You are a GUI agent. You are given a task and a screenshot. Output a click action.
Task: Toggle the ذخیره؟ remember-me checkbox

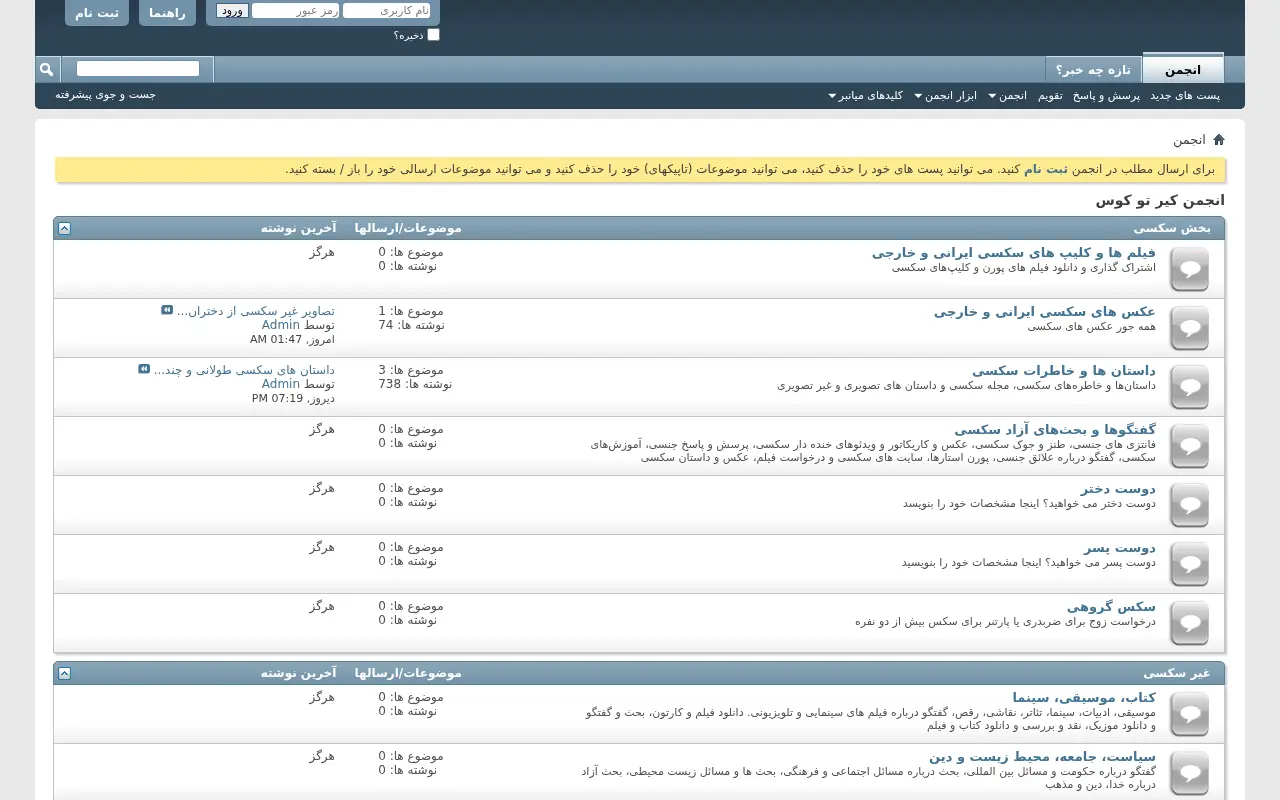(x=433, y=35)
